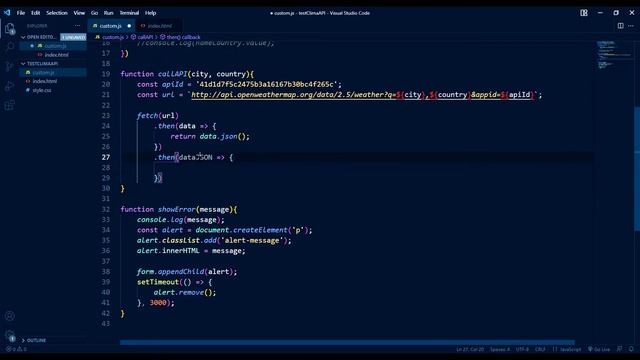Collapse the Open Editors section
Screen dimensions: 640x360
point(23,37)
